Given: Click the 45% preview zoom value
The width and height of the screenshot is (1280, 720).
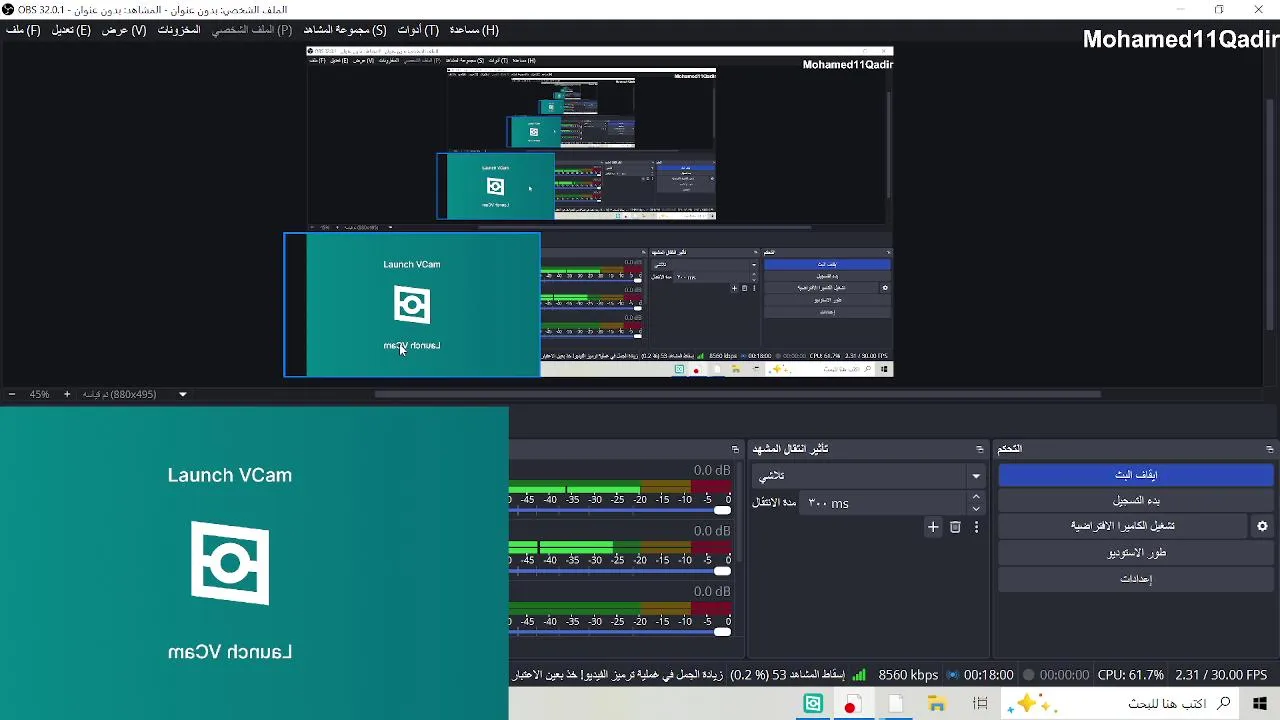Looking at the screenshot, I should pos(39,394).
